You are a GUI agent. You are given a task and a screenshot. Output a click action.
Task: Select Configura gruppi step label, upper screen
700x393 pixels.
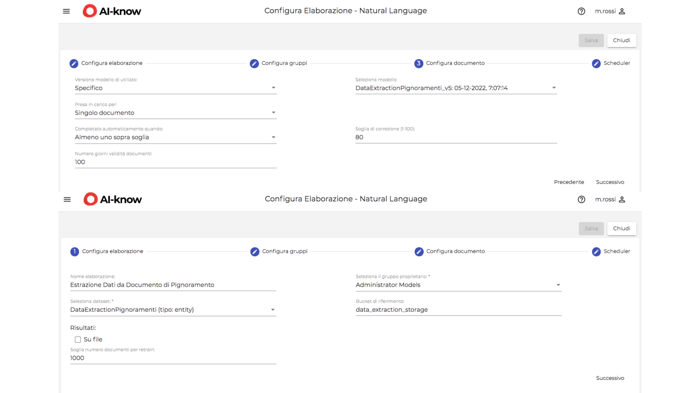284,63
